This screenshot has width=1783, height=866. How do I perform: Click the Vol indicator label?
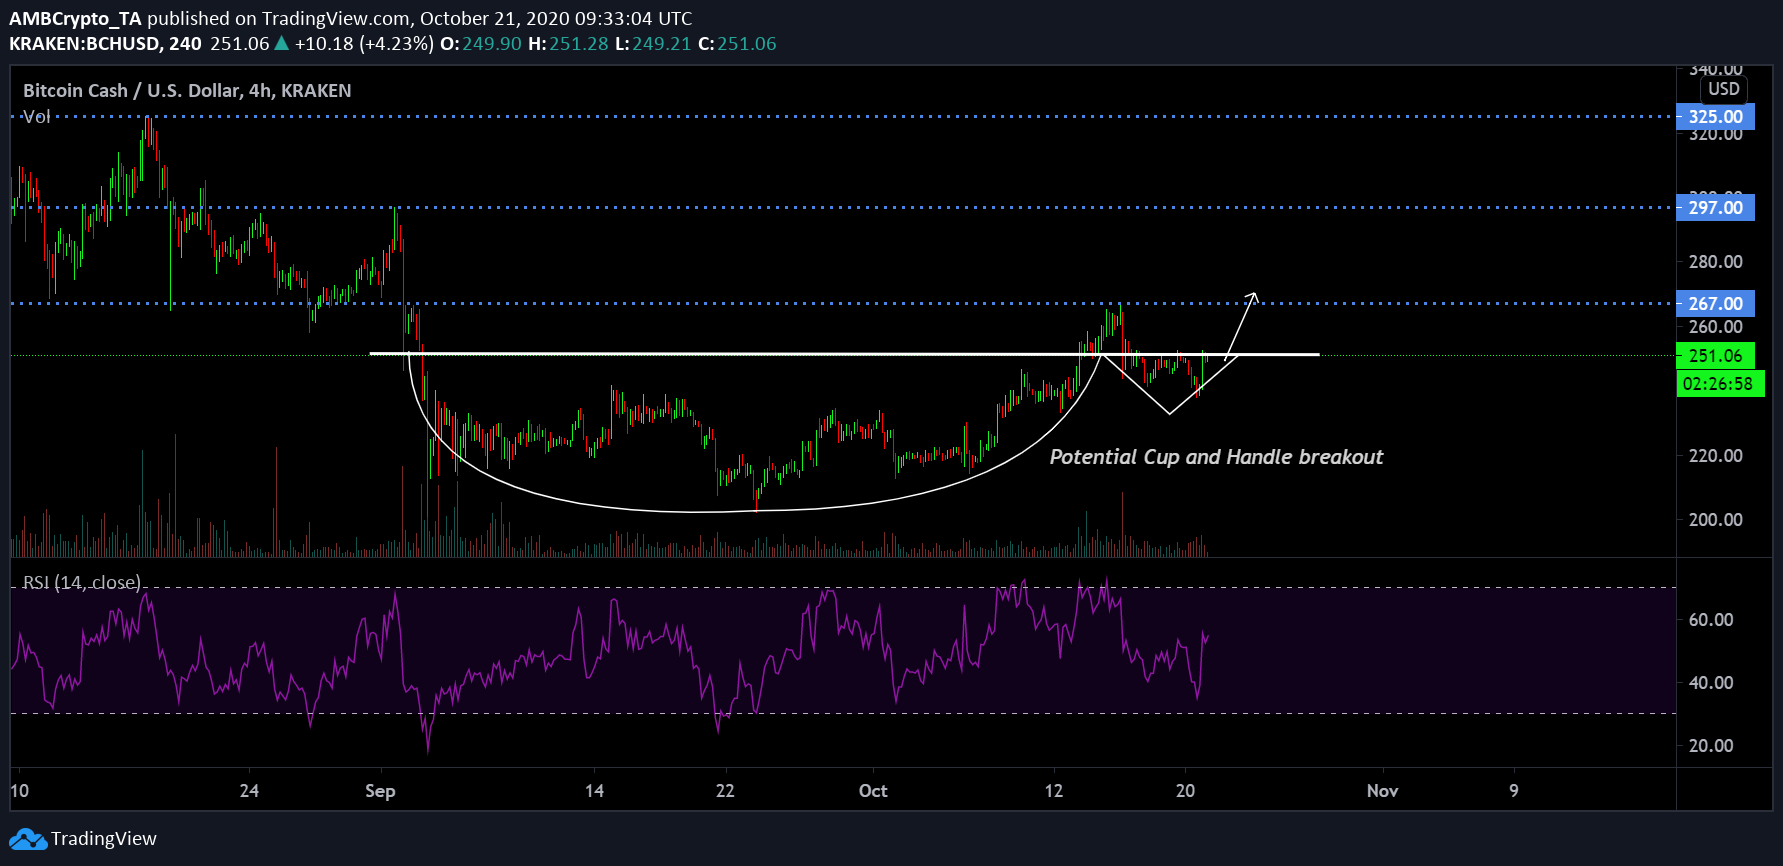point(37,117)
